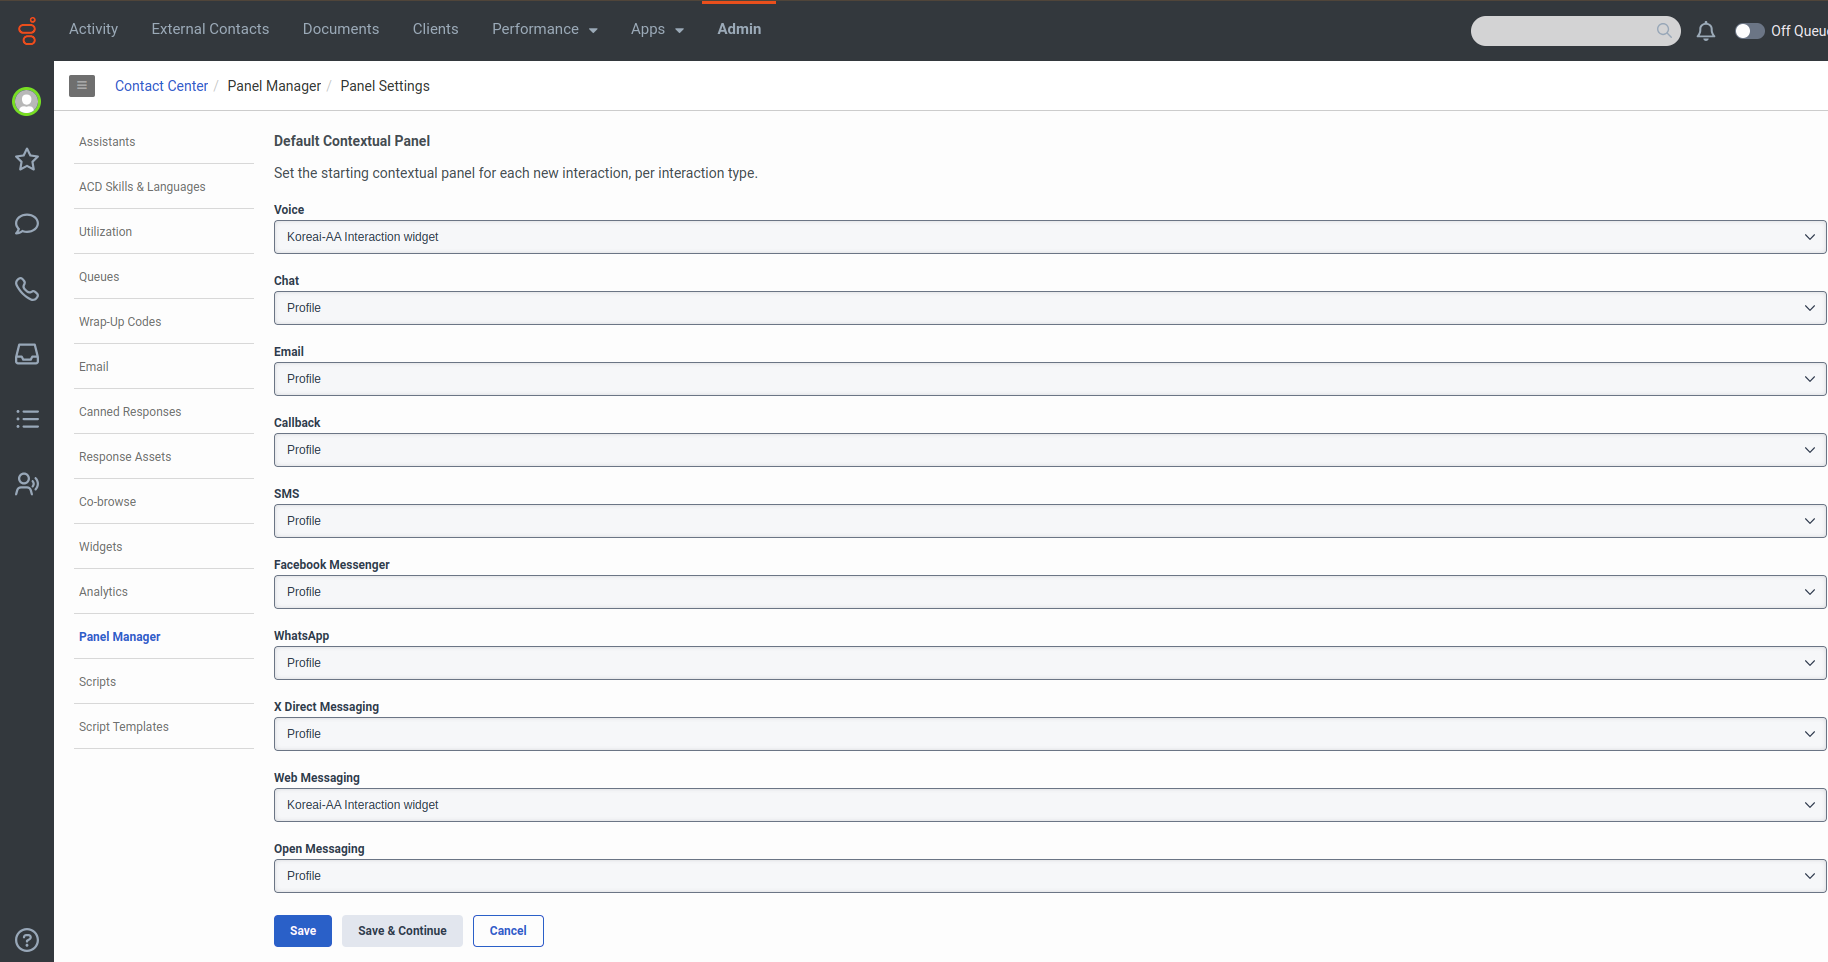This screenshot has height=962, width=1828.
Task: Click the Contact Center breadcrumb link
Action: pyautogui.click(x=161, y=86)
